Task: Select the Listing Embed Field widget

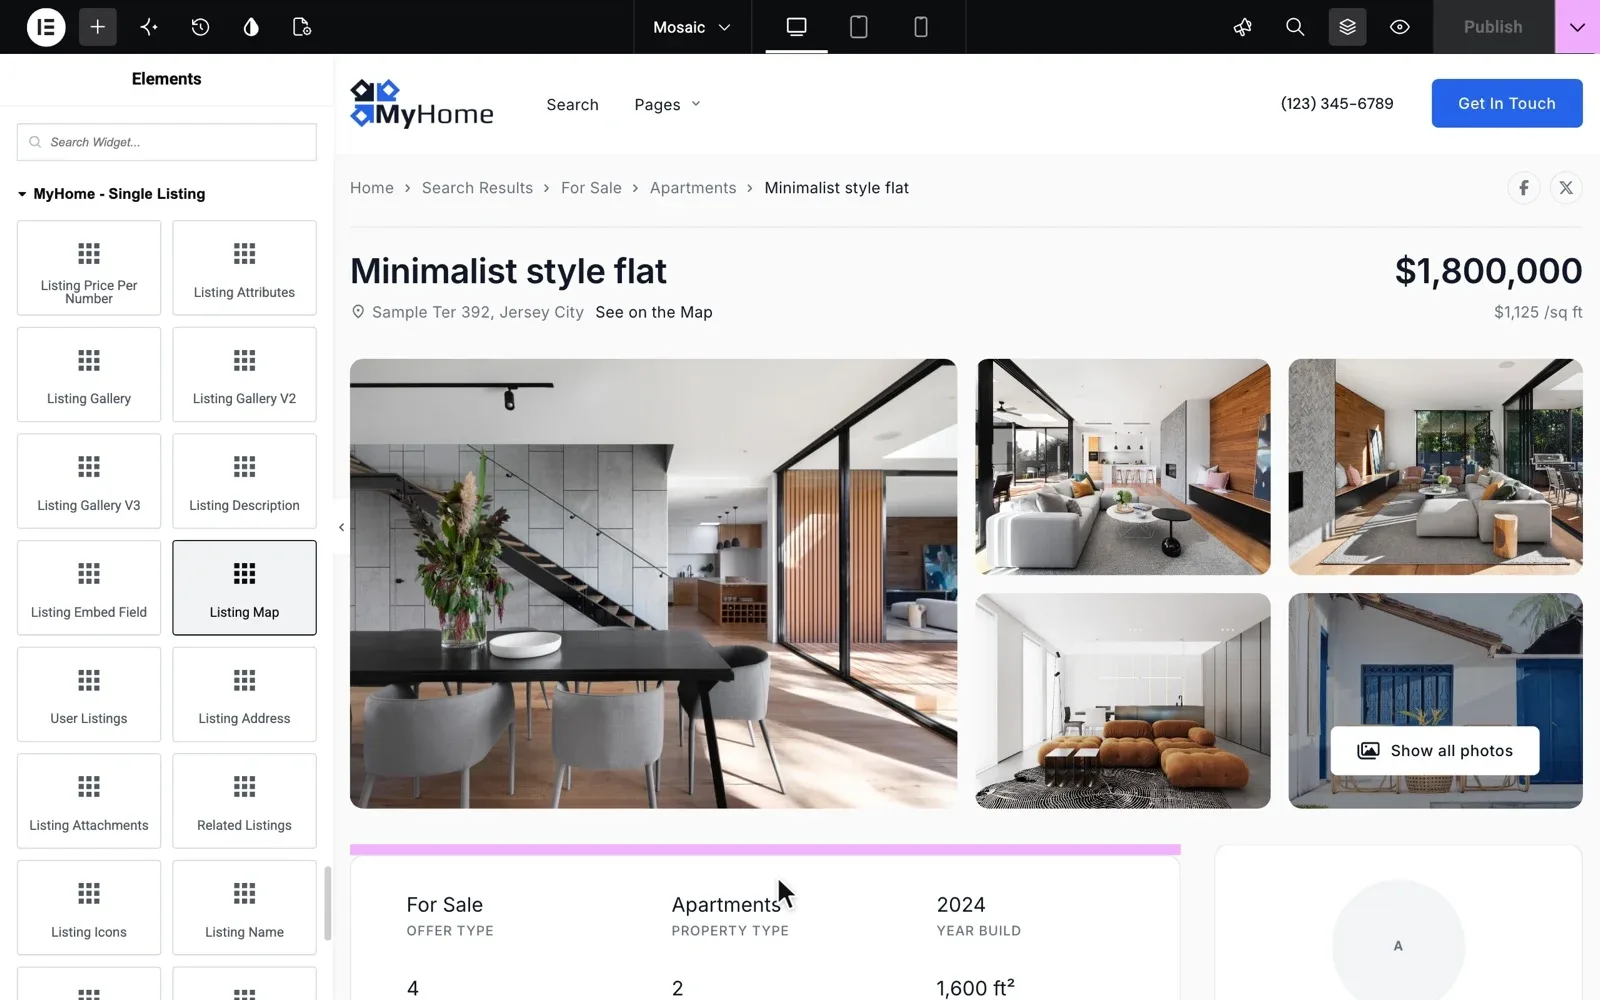Action: 89,588
